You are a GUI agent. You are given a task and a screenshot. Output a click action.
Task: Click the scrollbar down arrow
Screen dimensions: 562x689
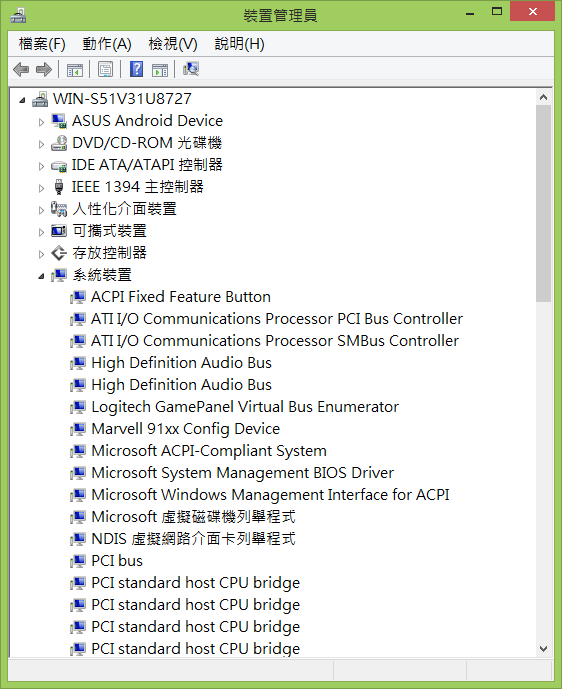pos(544,649)
